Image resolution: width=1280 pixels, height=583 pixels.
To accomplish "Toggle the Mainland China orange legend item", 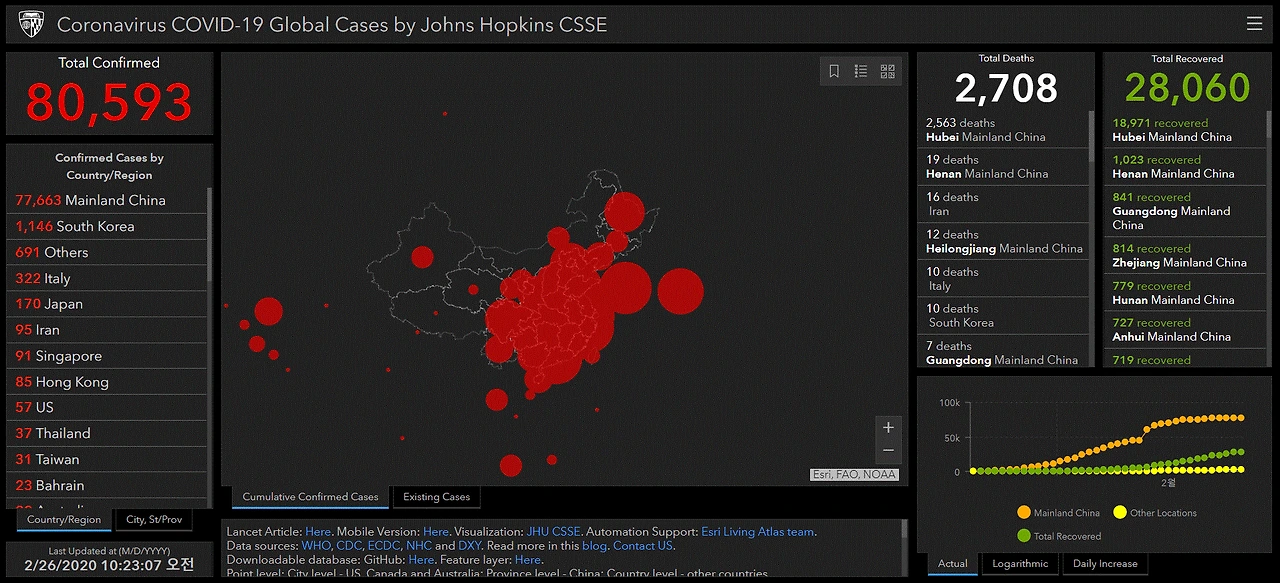I will [x=1058, y=513].
